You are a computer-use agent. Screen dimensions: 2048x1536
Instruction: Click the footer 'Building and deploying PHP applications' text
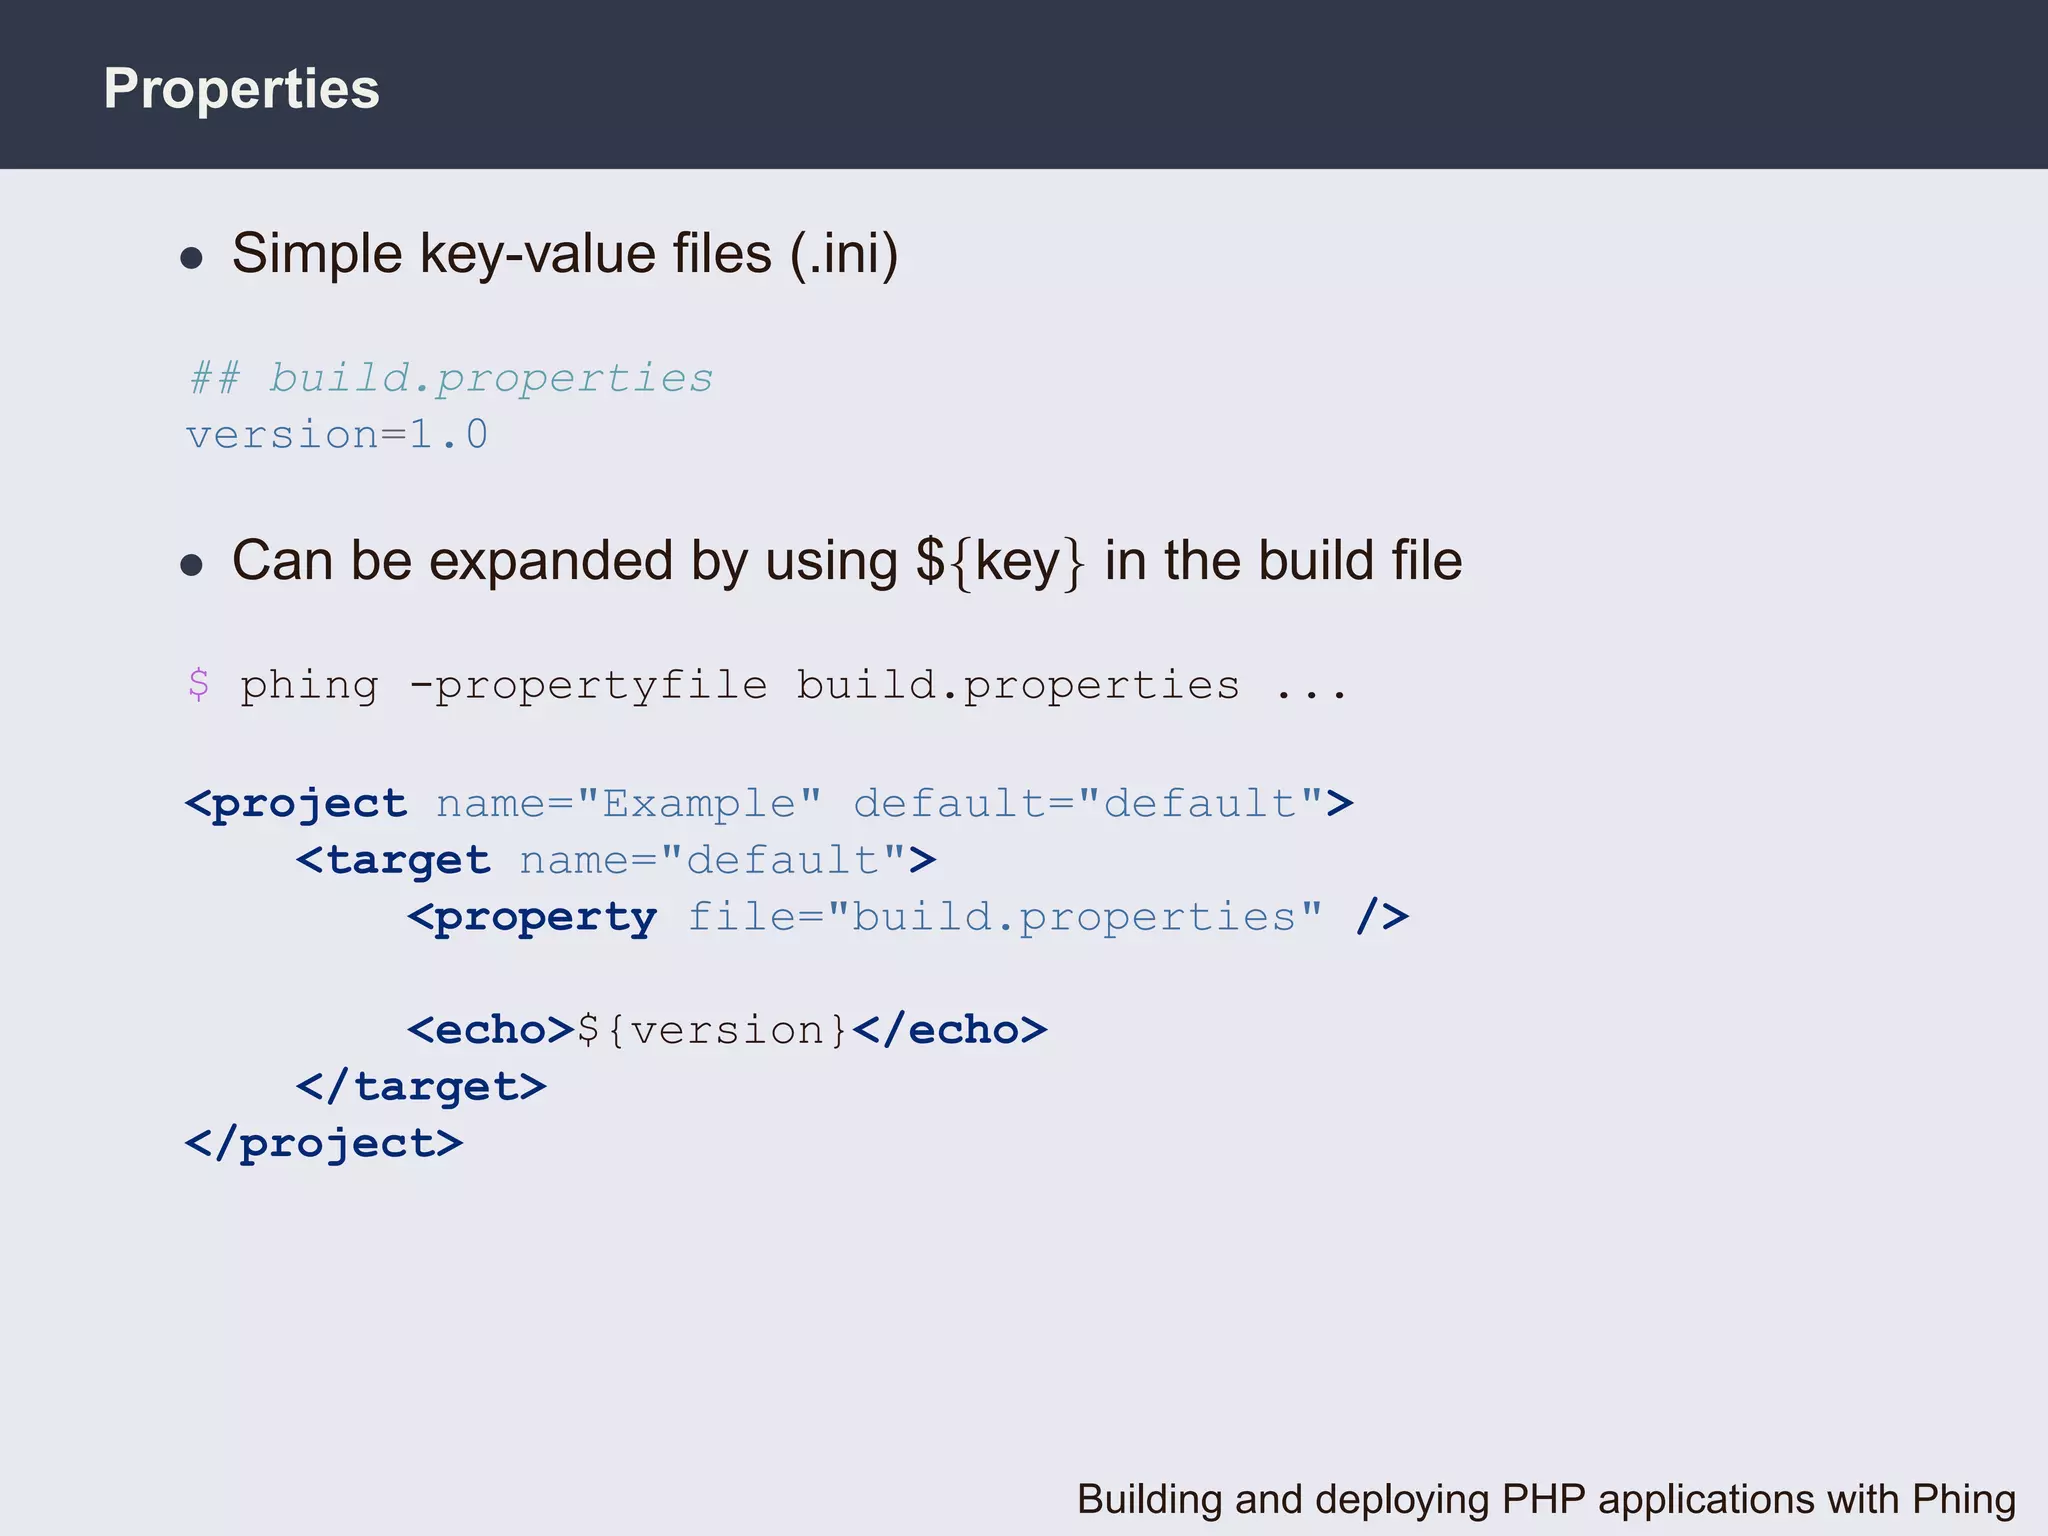1545,1499
